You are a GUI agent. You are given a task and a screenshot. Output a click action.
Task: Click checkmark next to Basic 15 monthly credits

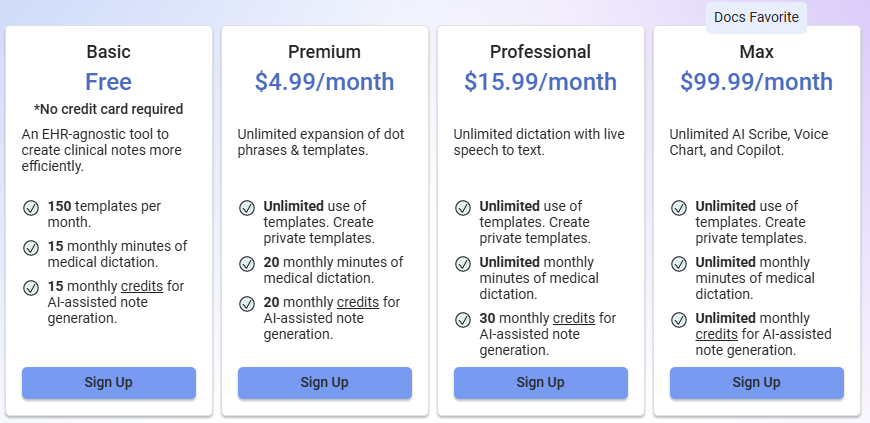(x=31, y=288)
